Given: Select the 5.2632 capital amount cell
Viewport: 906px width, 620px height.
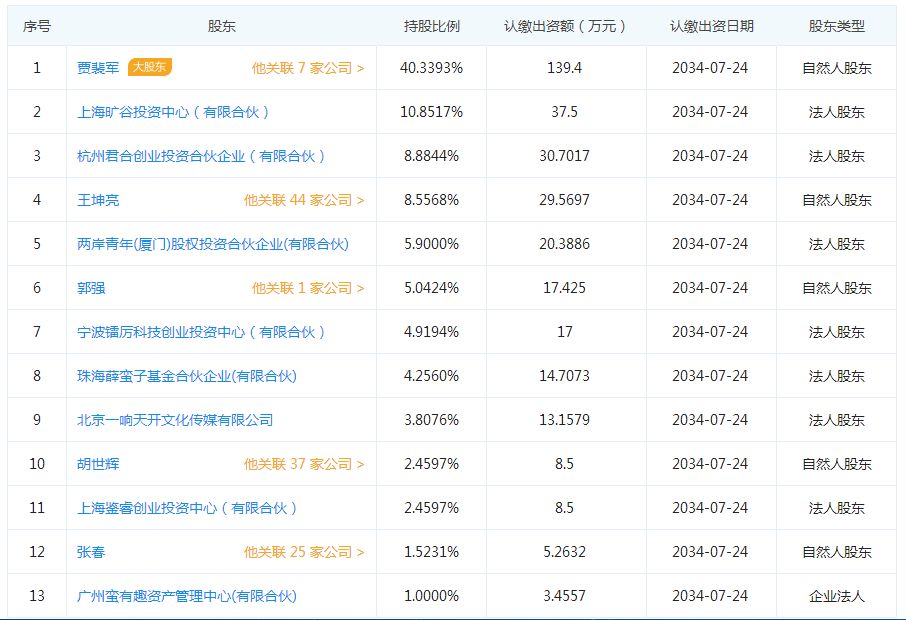Looking at the screenshot, I should click(x=565, y=552).
